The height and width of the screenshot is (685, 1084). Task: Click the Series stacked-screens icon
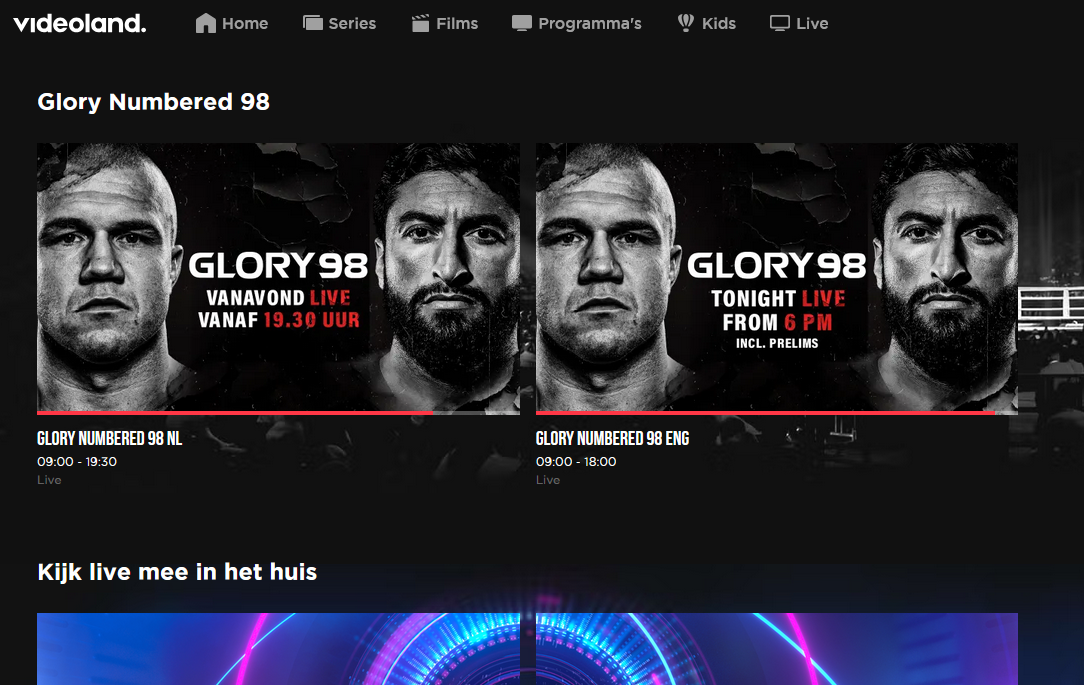click(x=312, y=24)
